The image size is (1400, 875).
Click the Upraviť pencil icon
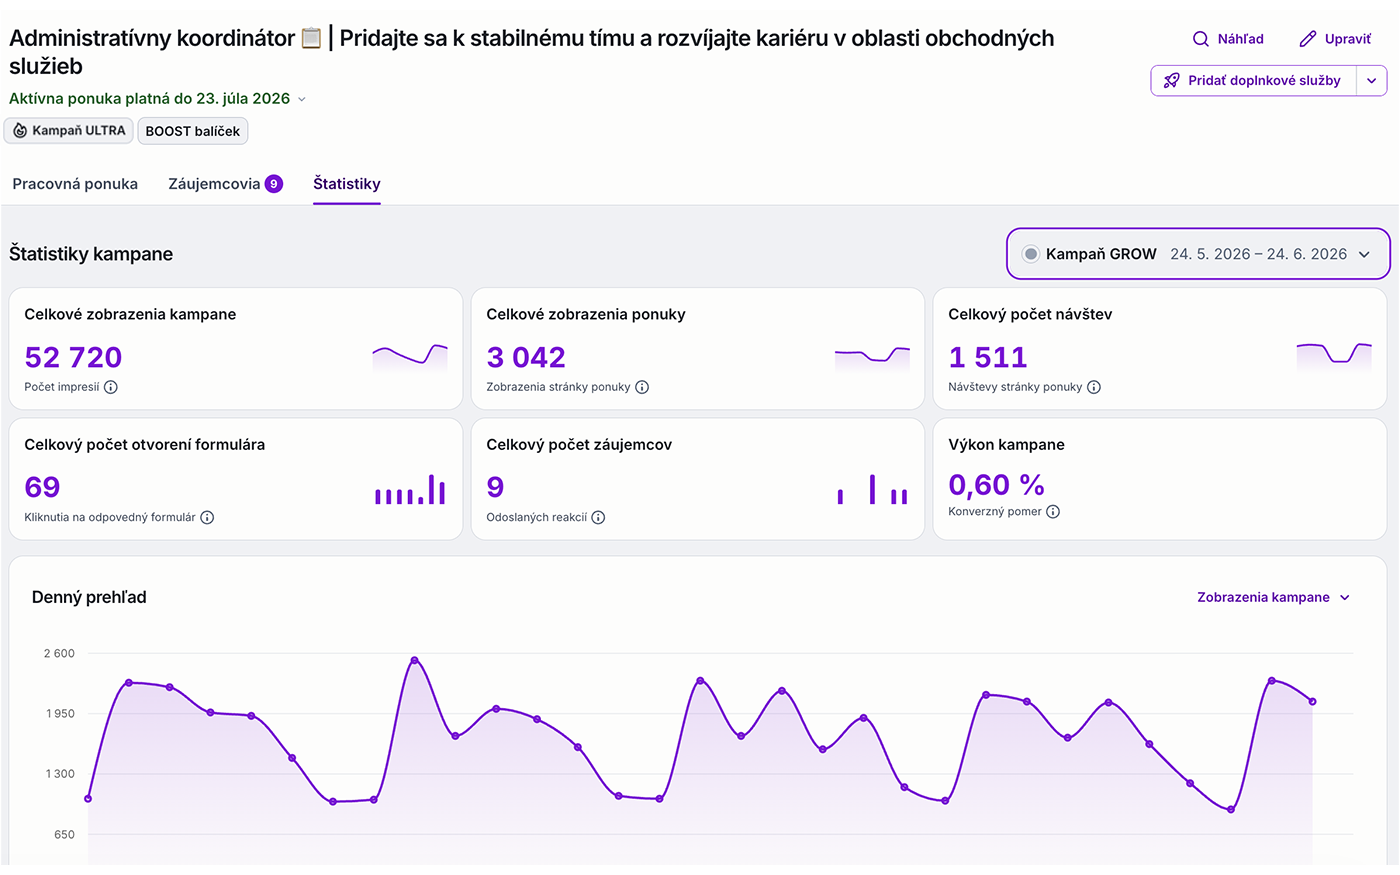1307,39
